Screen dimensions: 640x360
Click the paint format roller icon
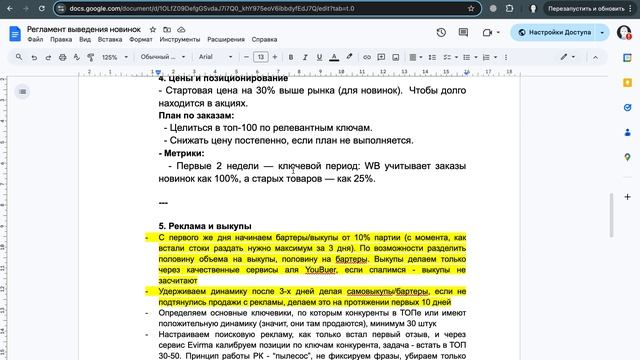[x=91, y=57]
